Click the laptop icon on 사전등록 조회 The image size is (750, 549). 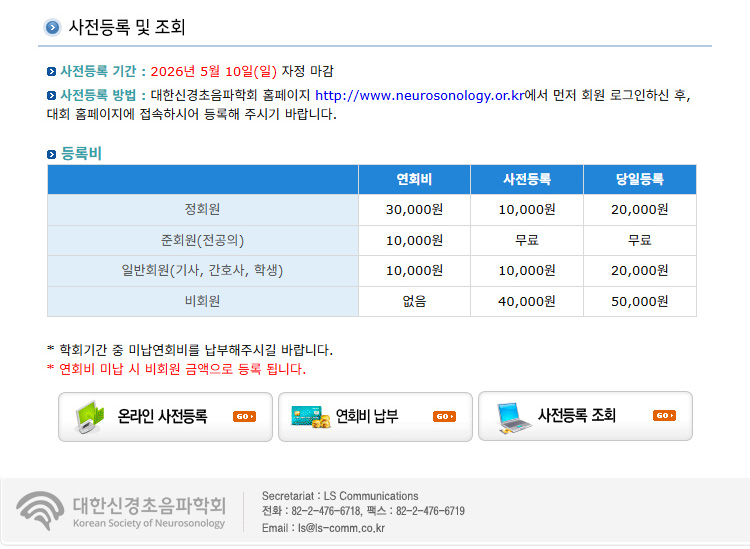(x=515, y=416)
